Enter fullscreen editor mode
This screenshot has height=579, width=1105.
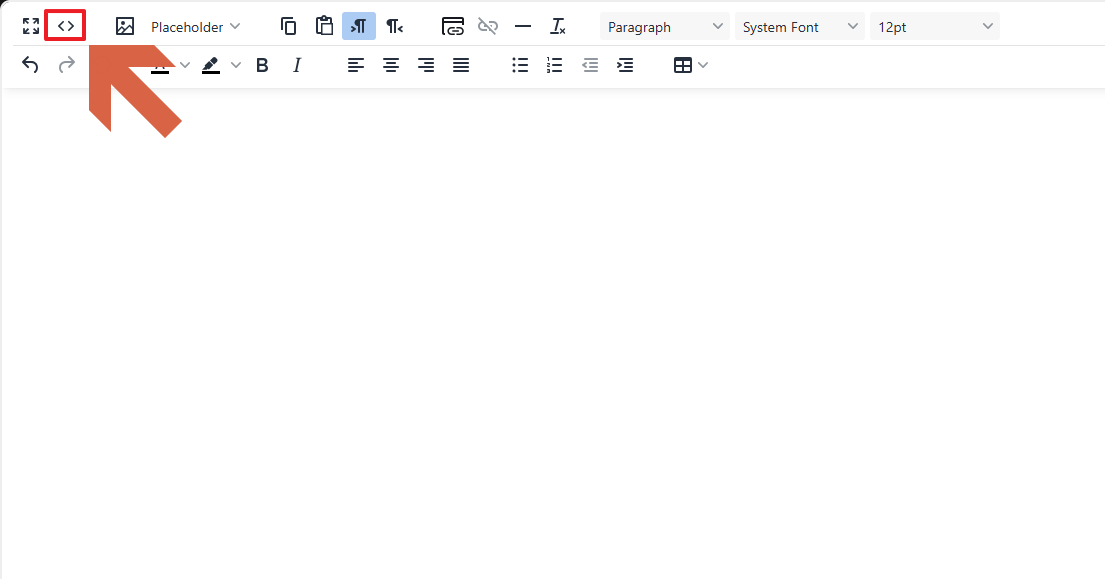click(x=31, y=27)
